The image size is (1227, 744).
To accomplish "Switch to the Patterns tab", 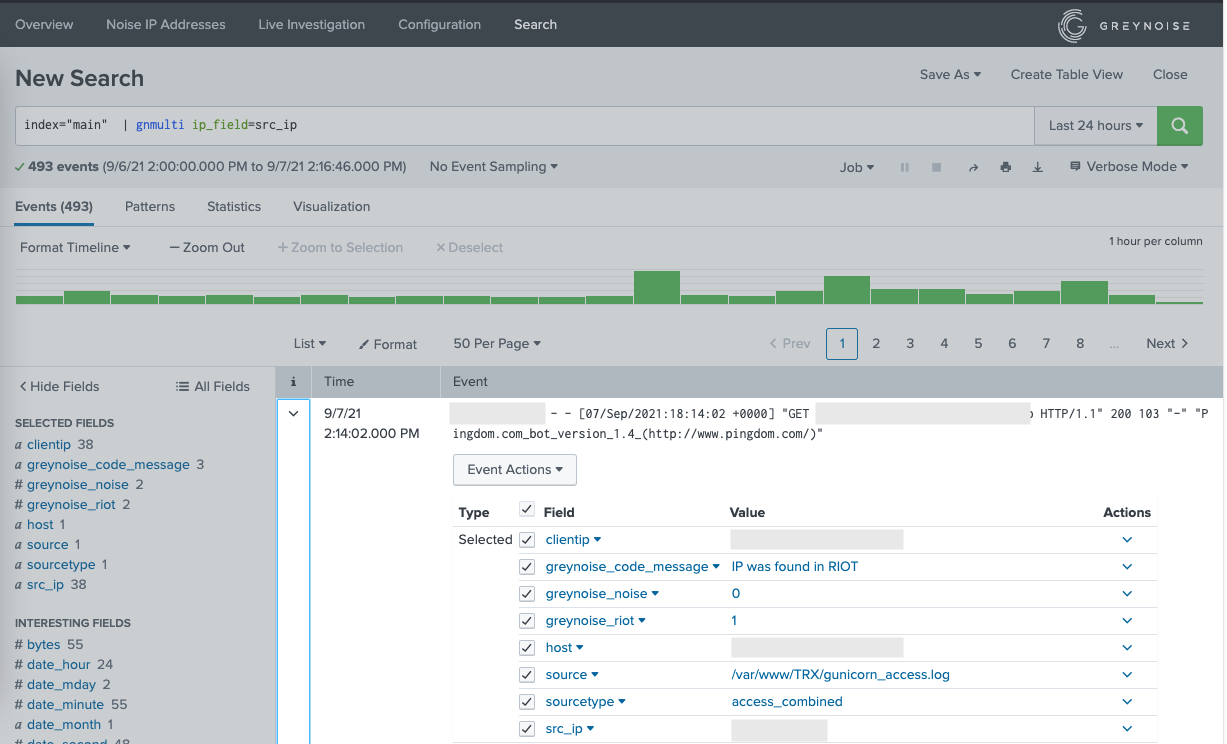I will [150, 206].
